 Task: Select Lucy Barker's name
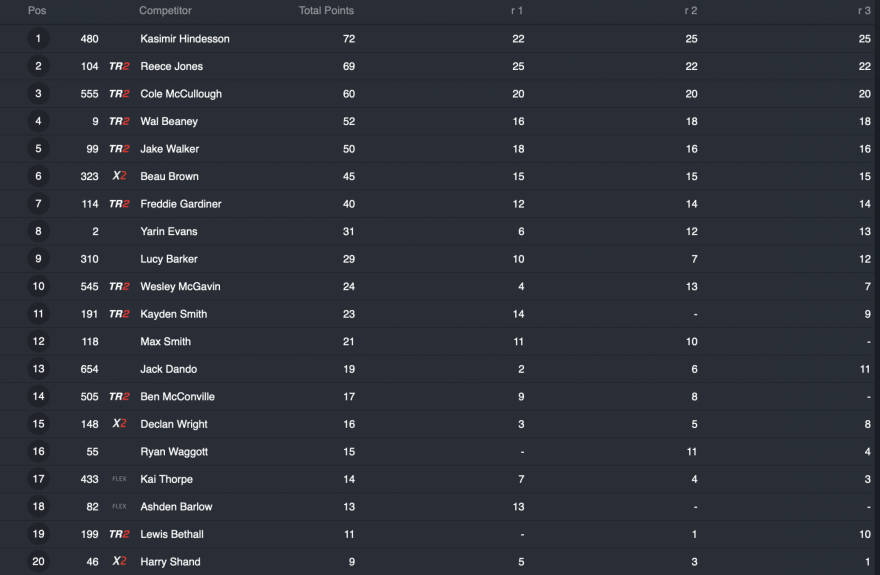(169, 259)
